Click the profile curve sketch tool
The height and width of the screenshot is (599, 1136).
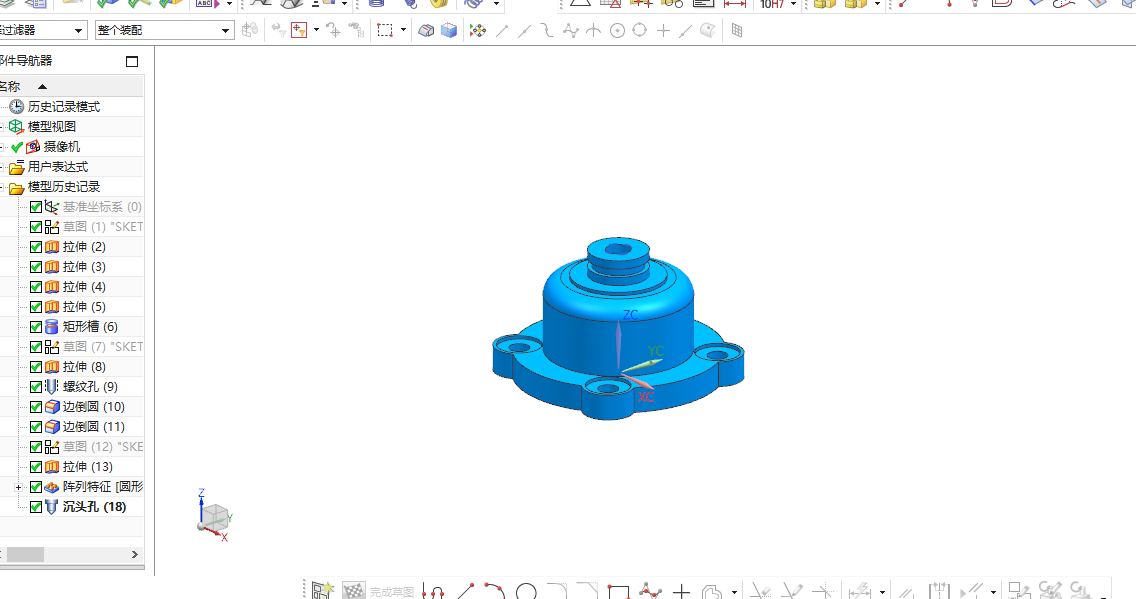pos(433,592)
